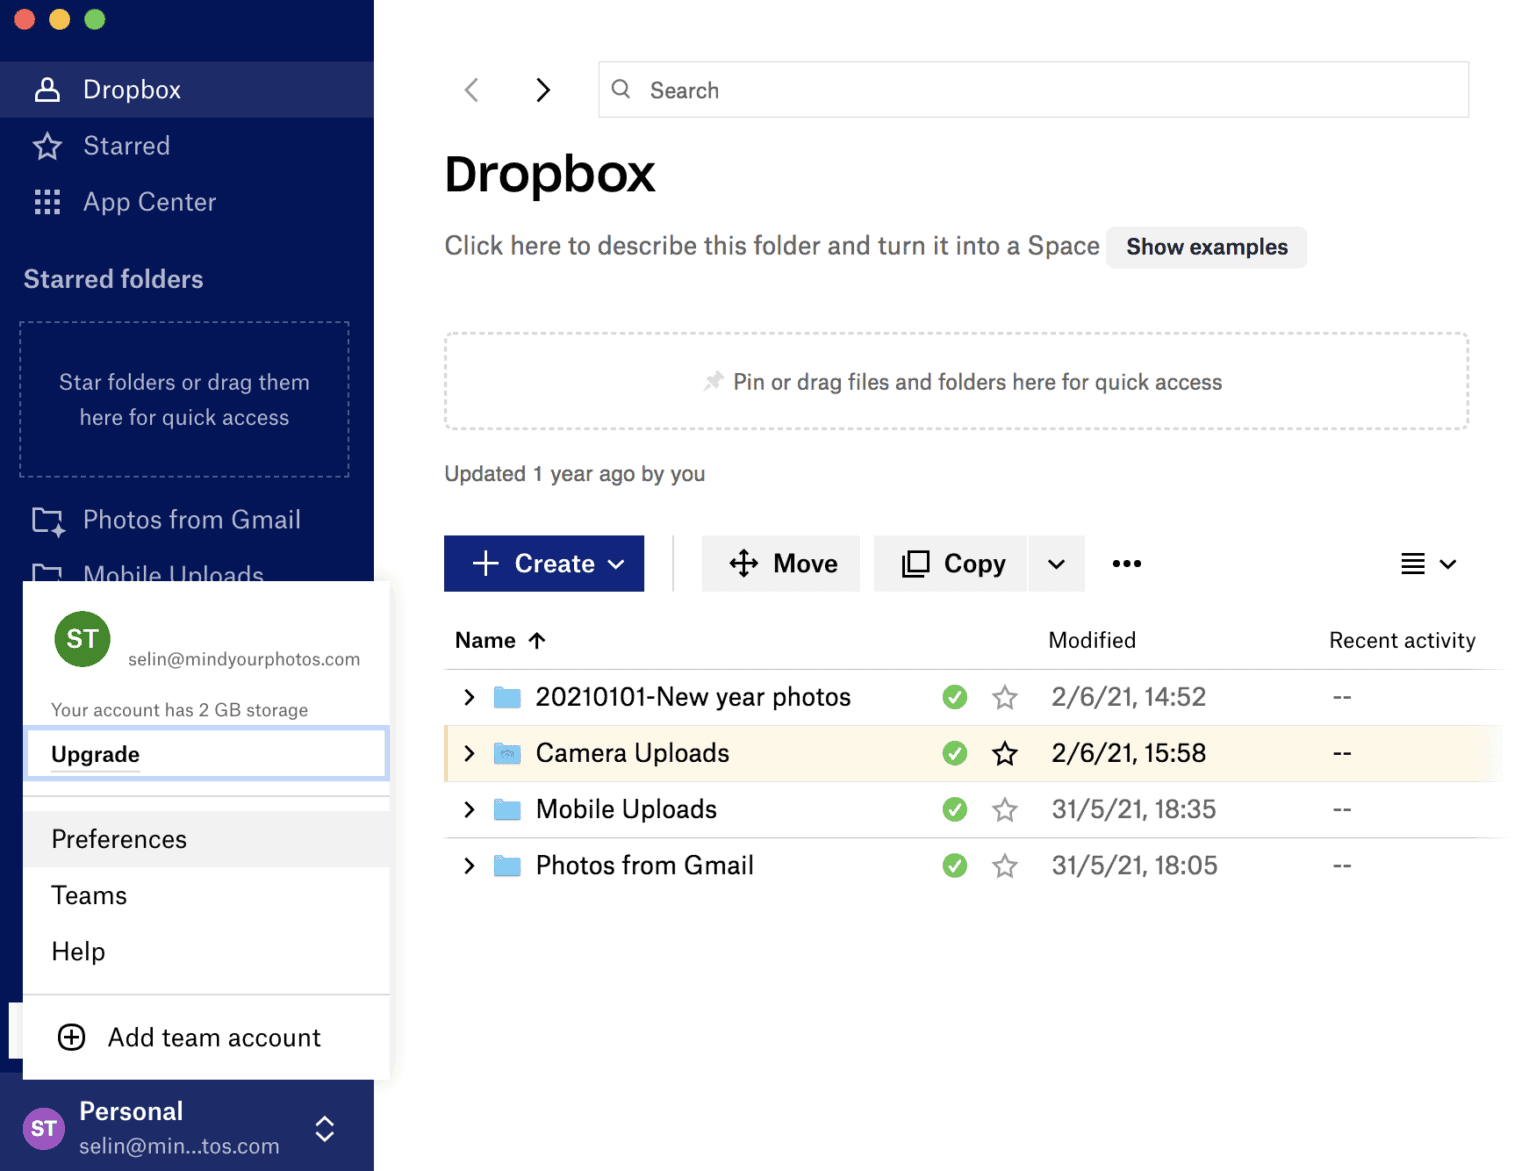1536x1171 pixels.
Task: Click the 20210101-New year photos folder icon
Action: click(x=508, y=697)
